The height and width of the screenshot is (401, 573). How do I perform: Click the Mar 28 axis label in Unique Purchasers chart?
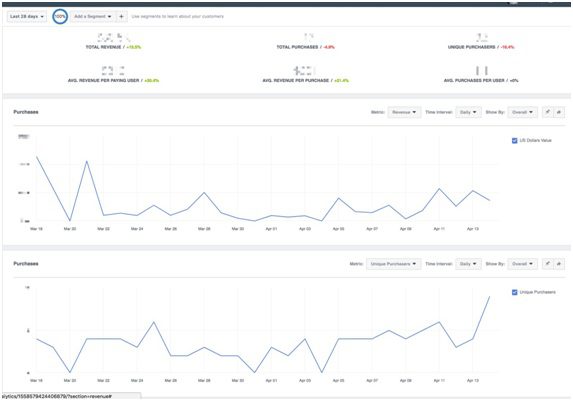204,381
